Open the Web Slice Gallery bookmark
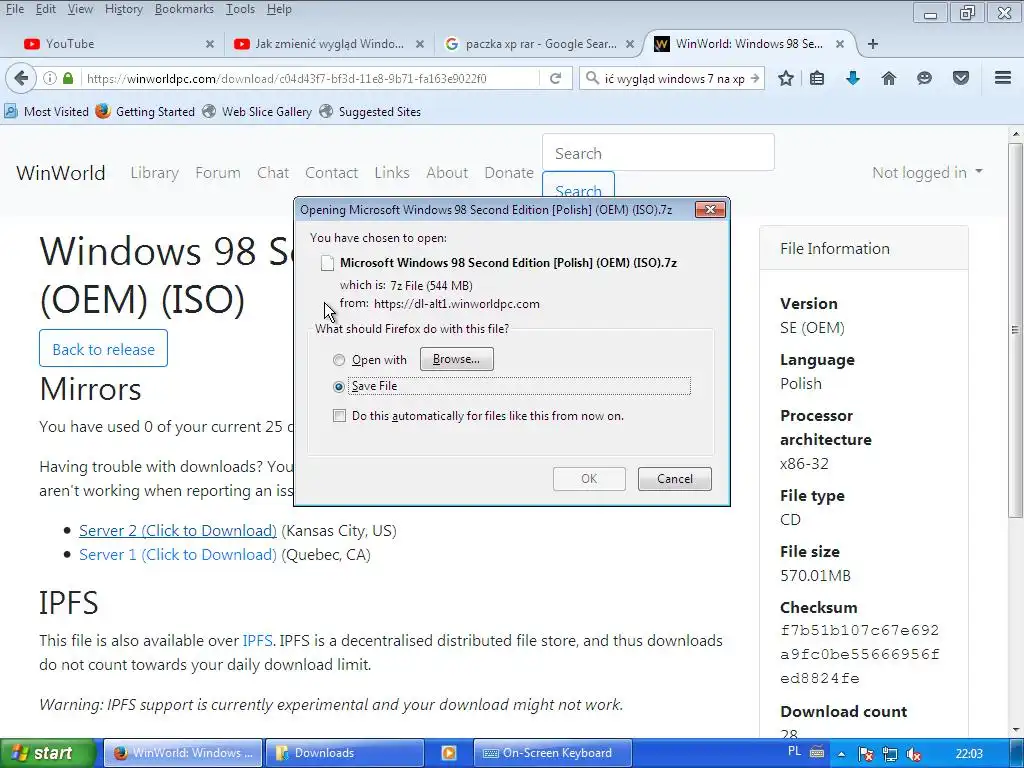This screenshot has width=1024, height=768. pos(257,112)
